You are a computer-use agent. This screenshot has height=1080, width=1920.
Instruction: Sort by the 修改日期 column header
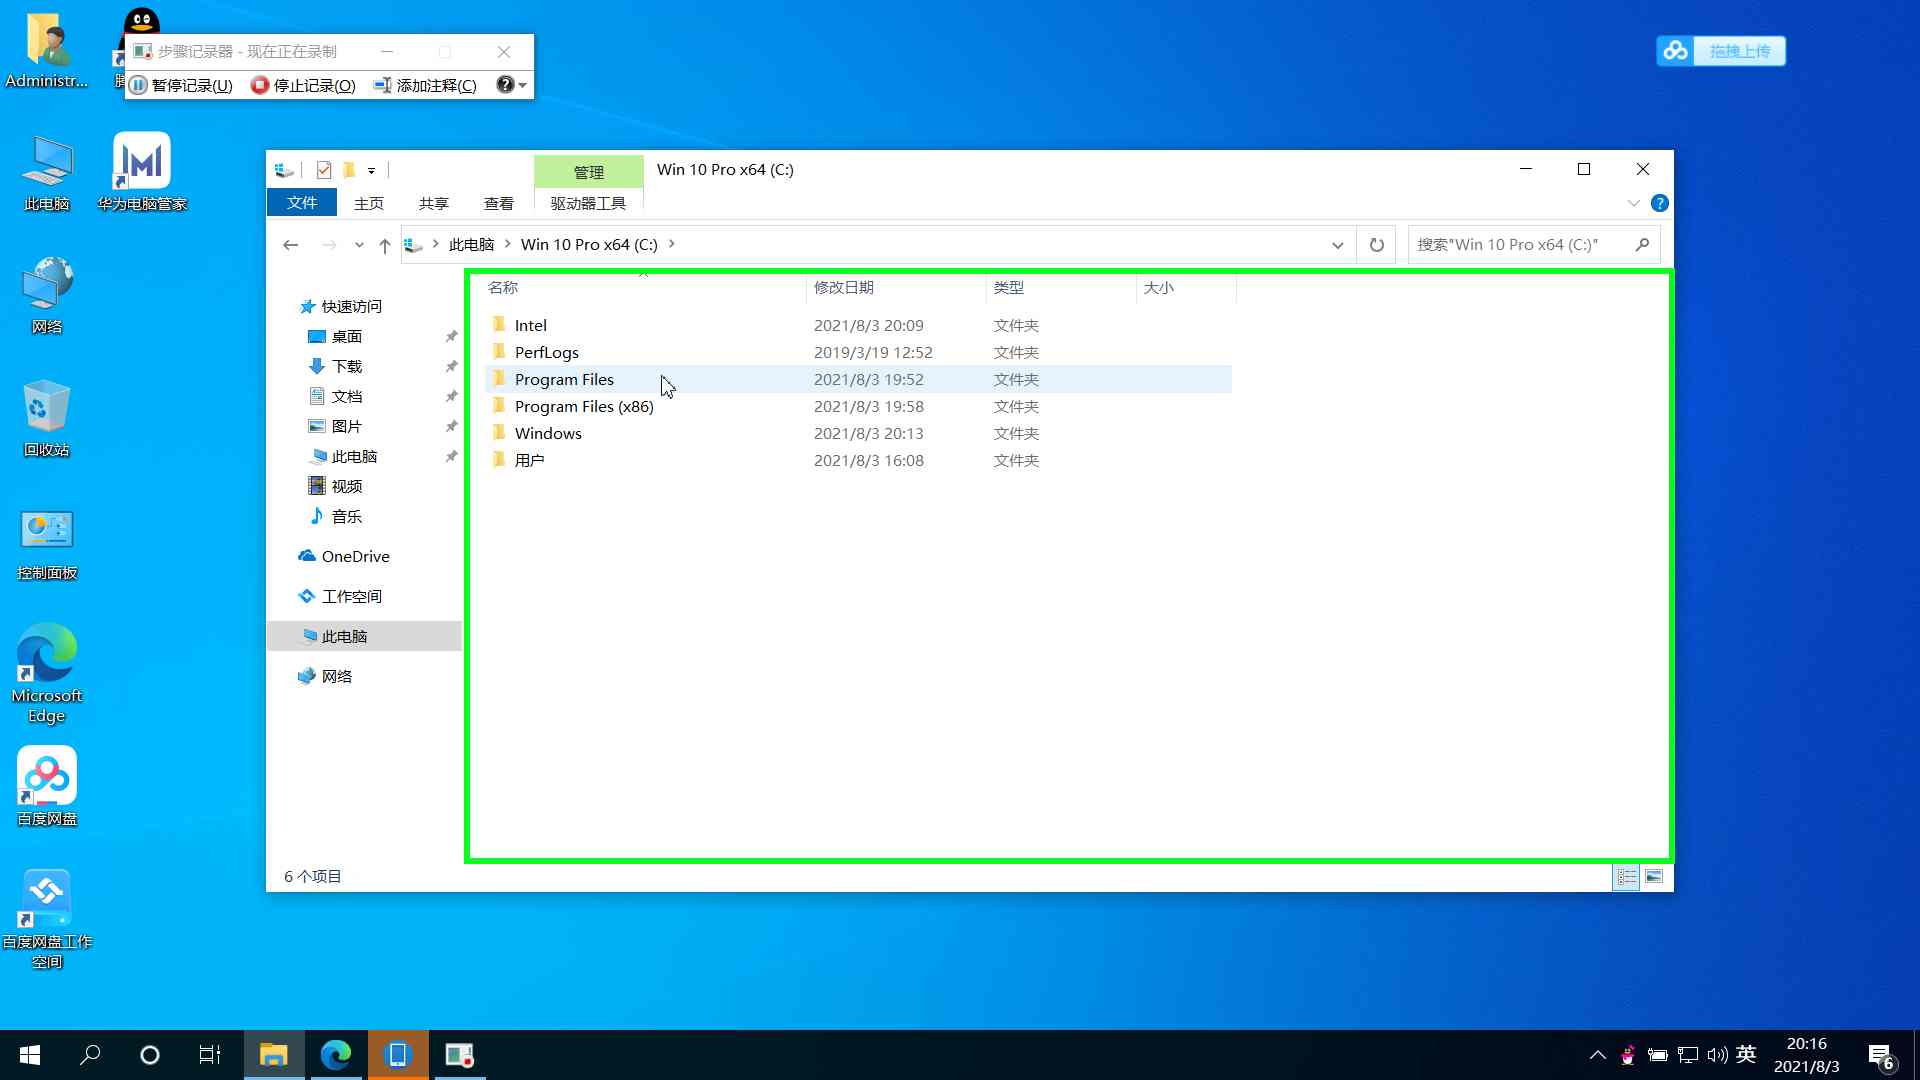(x=844, y=288)
